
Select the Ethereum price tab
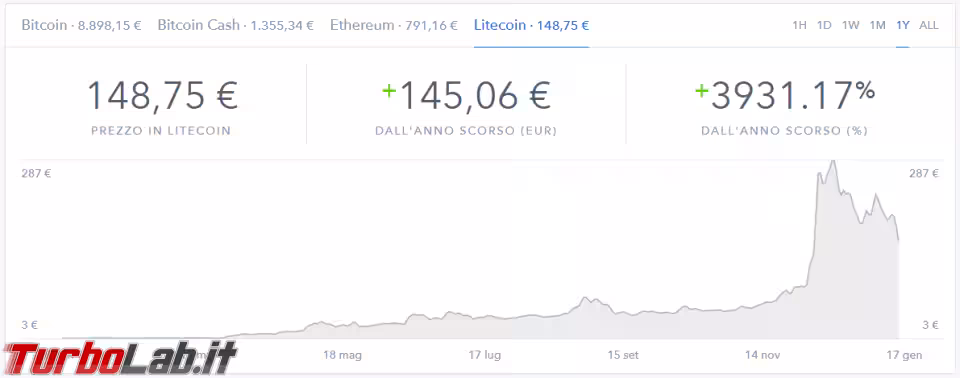pyautogui.click(x=394, y=26)
